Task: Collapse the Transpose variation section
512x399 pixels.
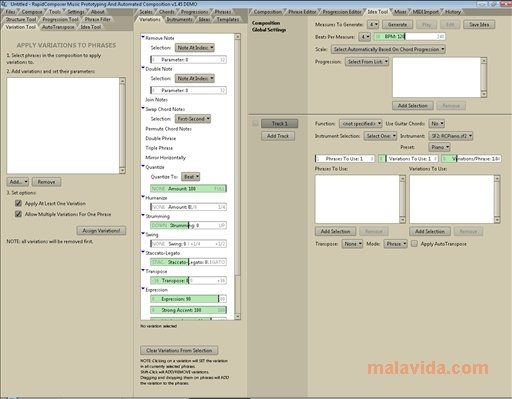Action: (x=143, y=270)
